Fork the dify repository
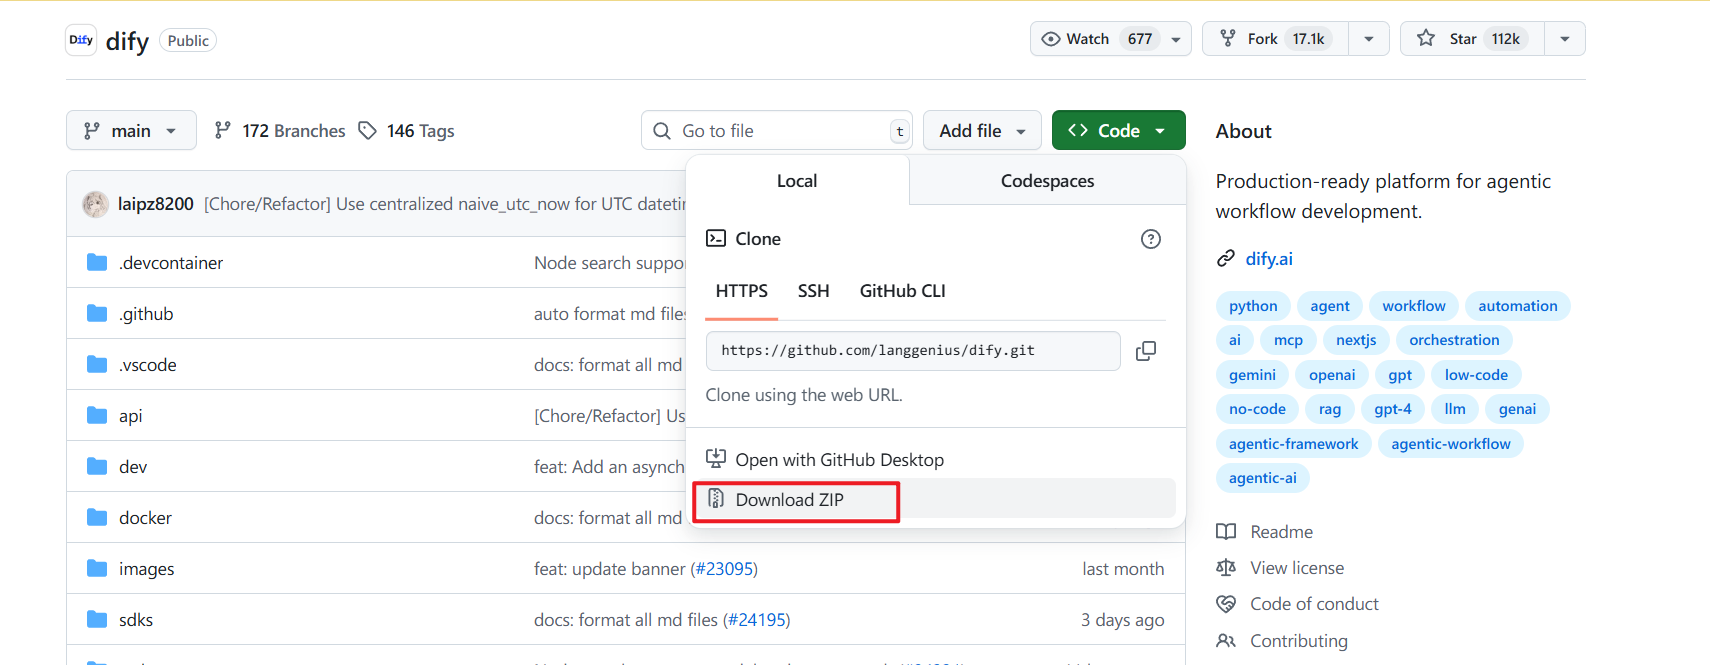Viewport: 1710px width, 665px height. [x=1275, y=39]
